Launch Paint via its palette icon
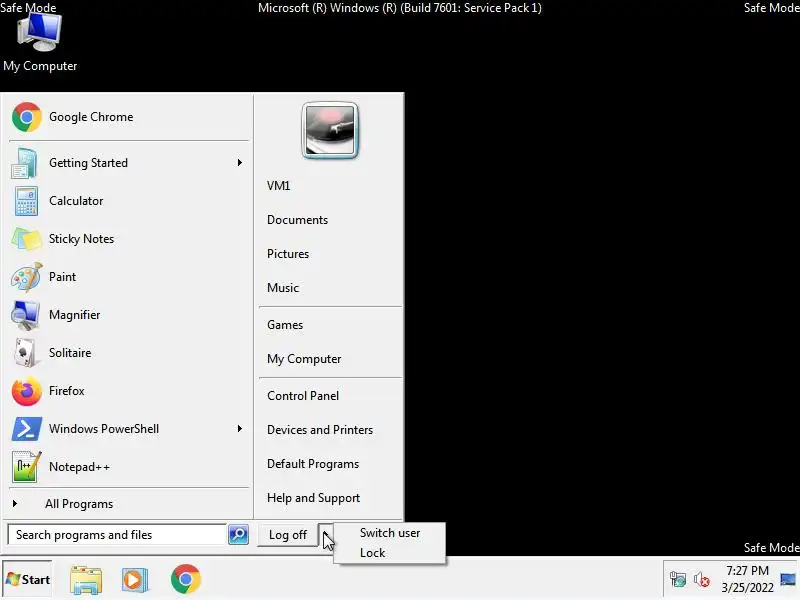This screenshot has width=800, height=600. pyautogui.click(x=26, y=277)
